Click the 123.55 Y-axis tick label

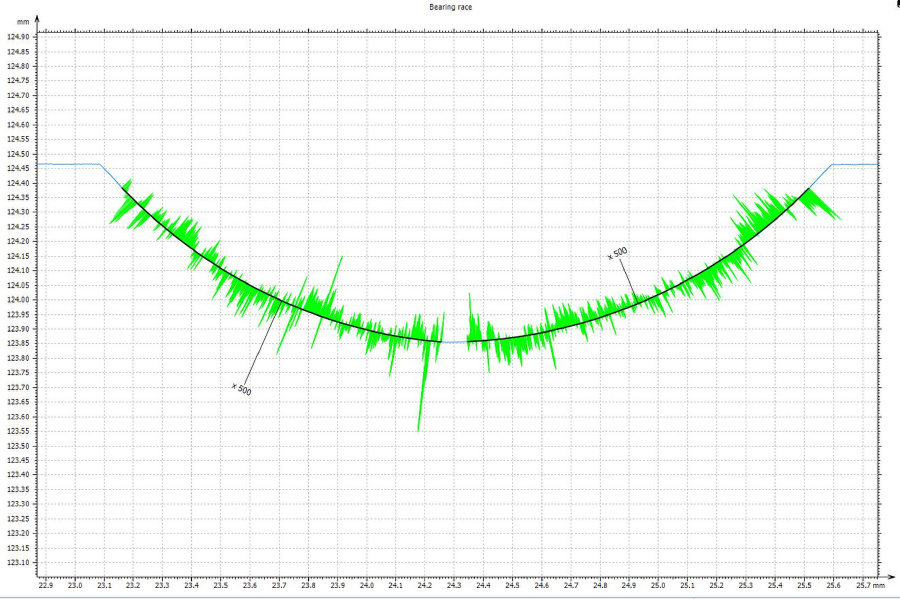[x=18, y=431]
